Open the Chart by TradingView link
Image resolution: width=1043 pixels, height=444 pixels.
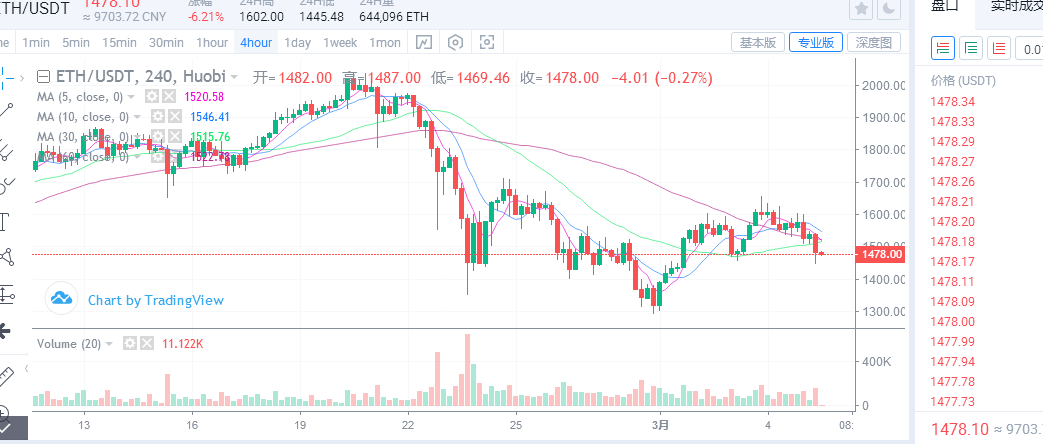coord(156,300)
